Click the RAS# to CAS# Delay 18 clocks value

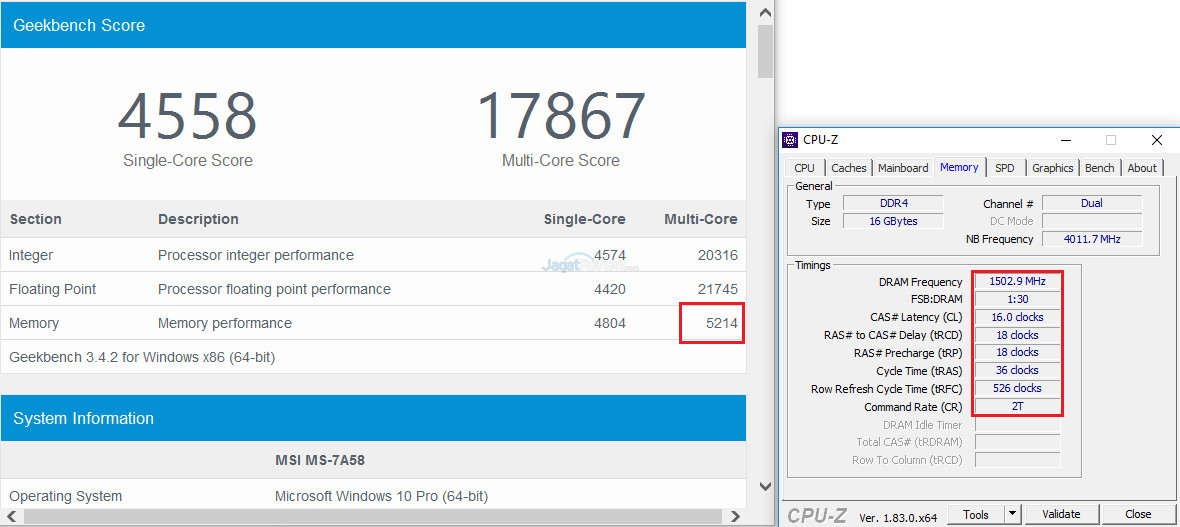tap(1017, 335)
